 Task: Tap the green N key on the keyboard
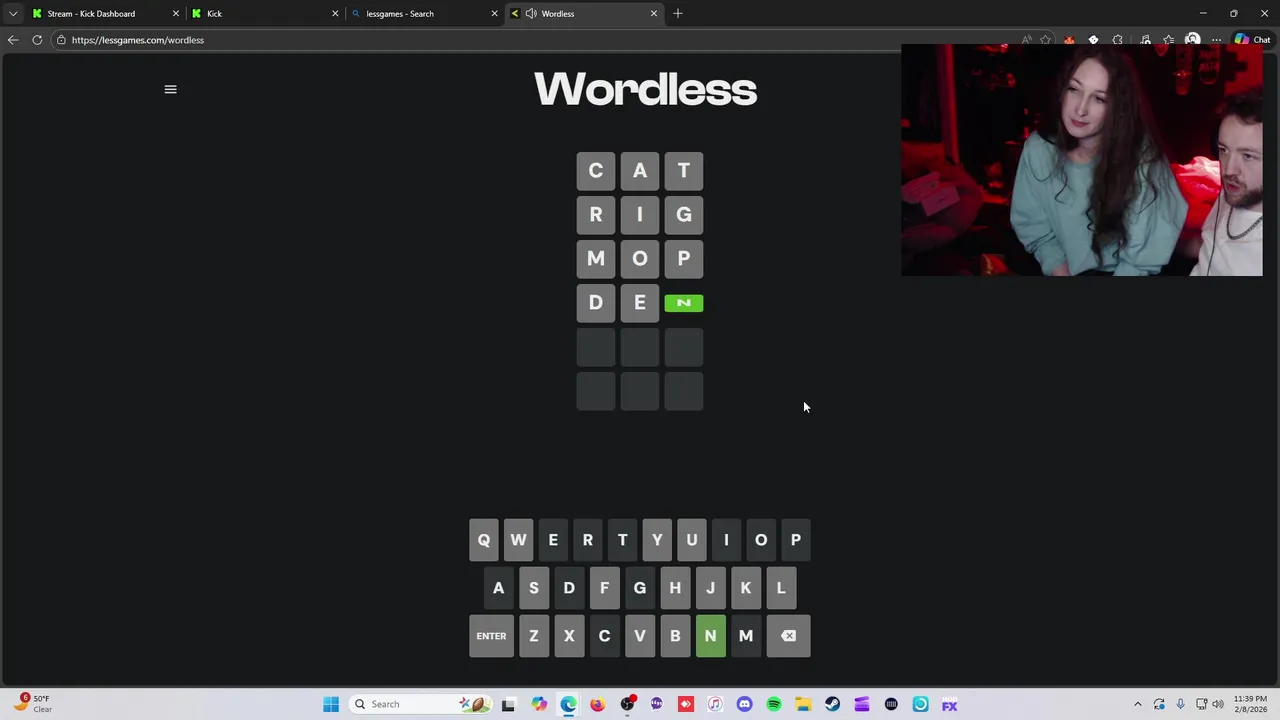[710, 636]
